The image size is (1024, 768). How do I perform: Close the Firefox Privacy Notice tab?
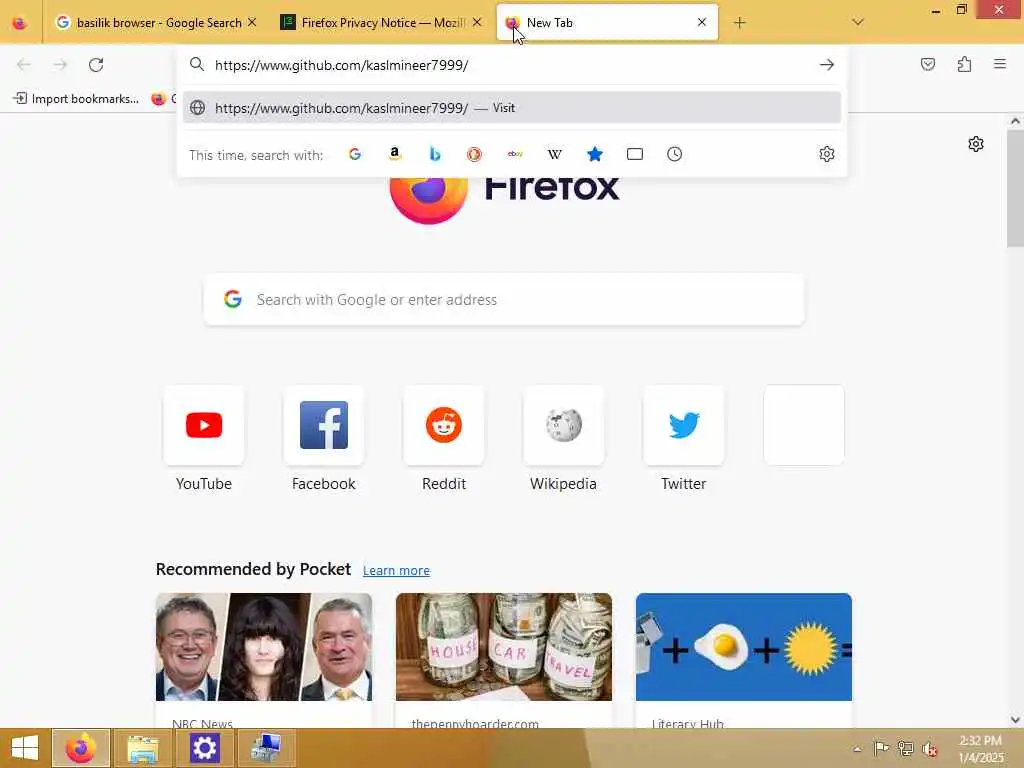477,22
